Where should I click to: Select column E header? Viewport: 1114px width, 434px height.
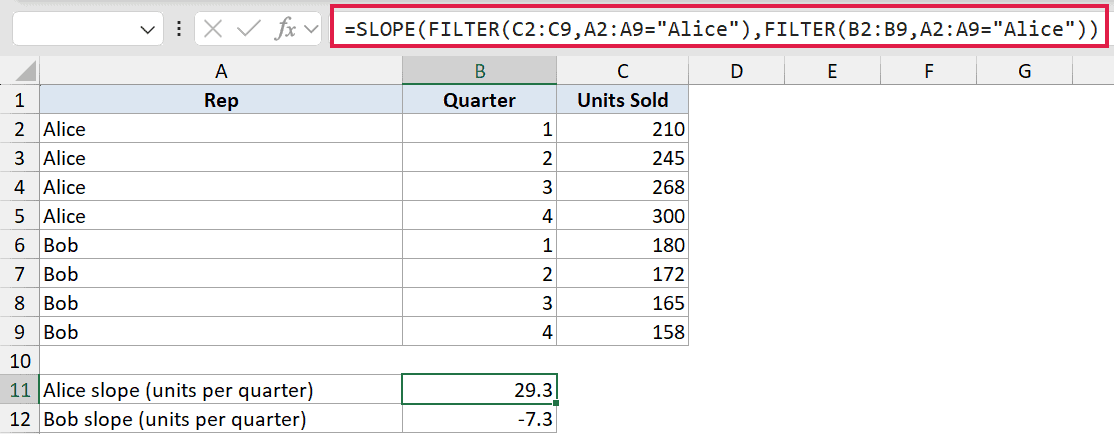pyautogui.click(x=832, y=70)
